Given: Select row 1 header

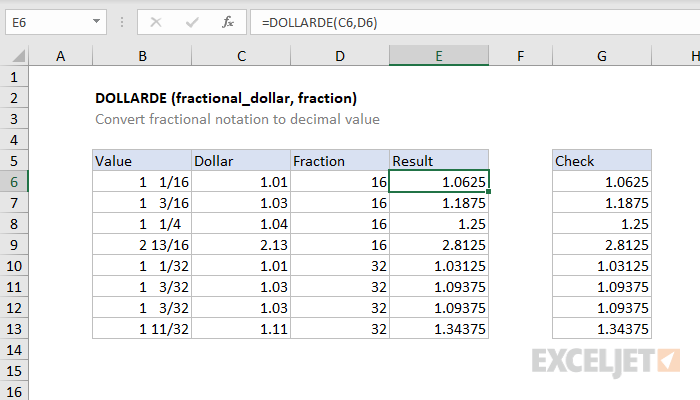Looking at the screenshot, I should 14,77.
